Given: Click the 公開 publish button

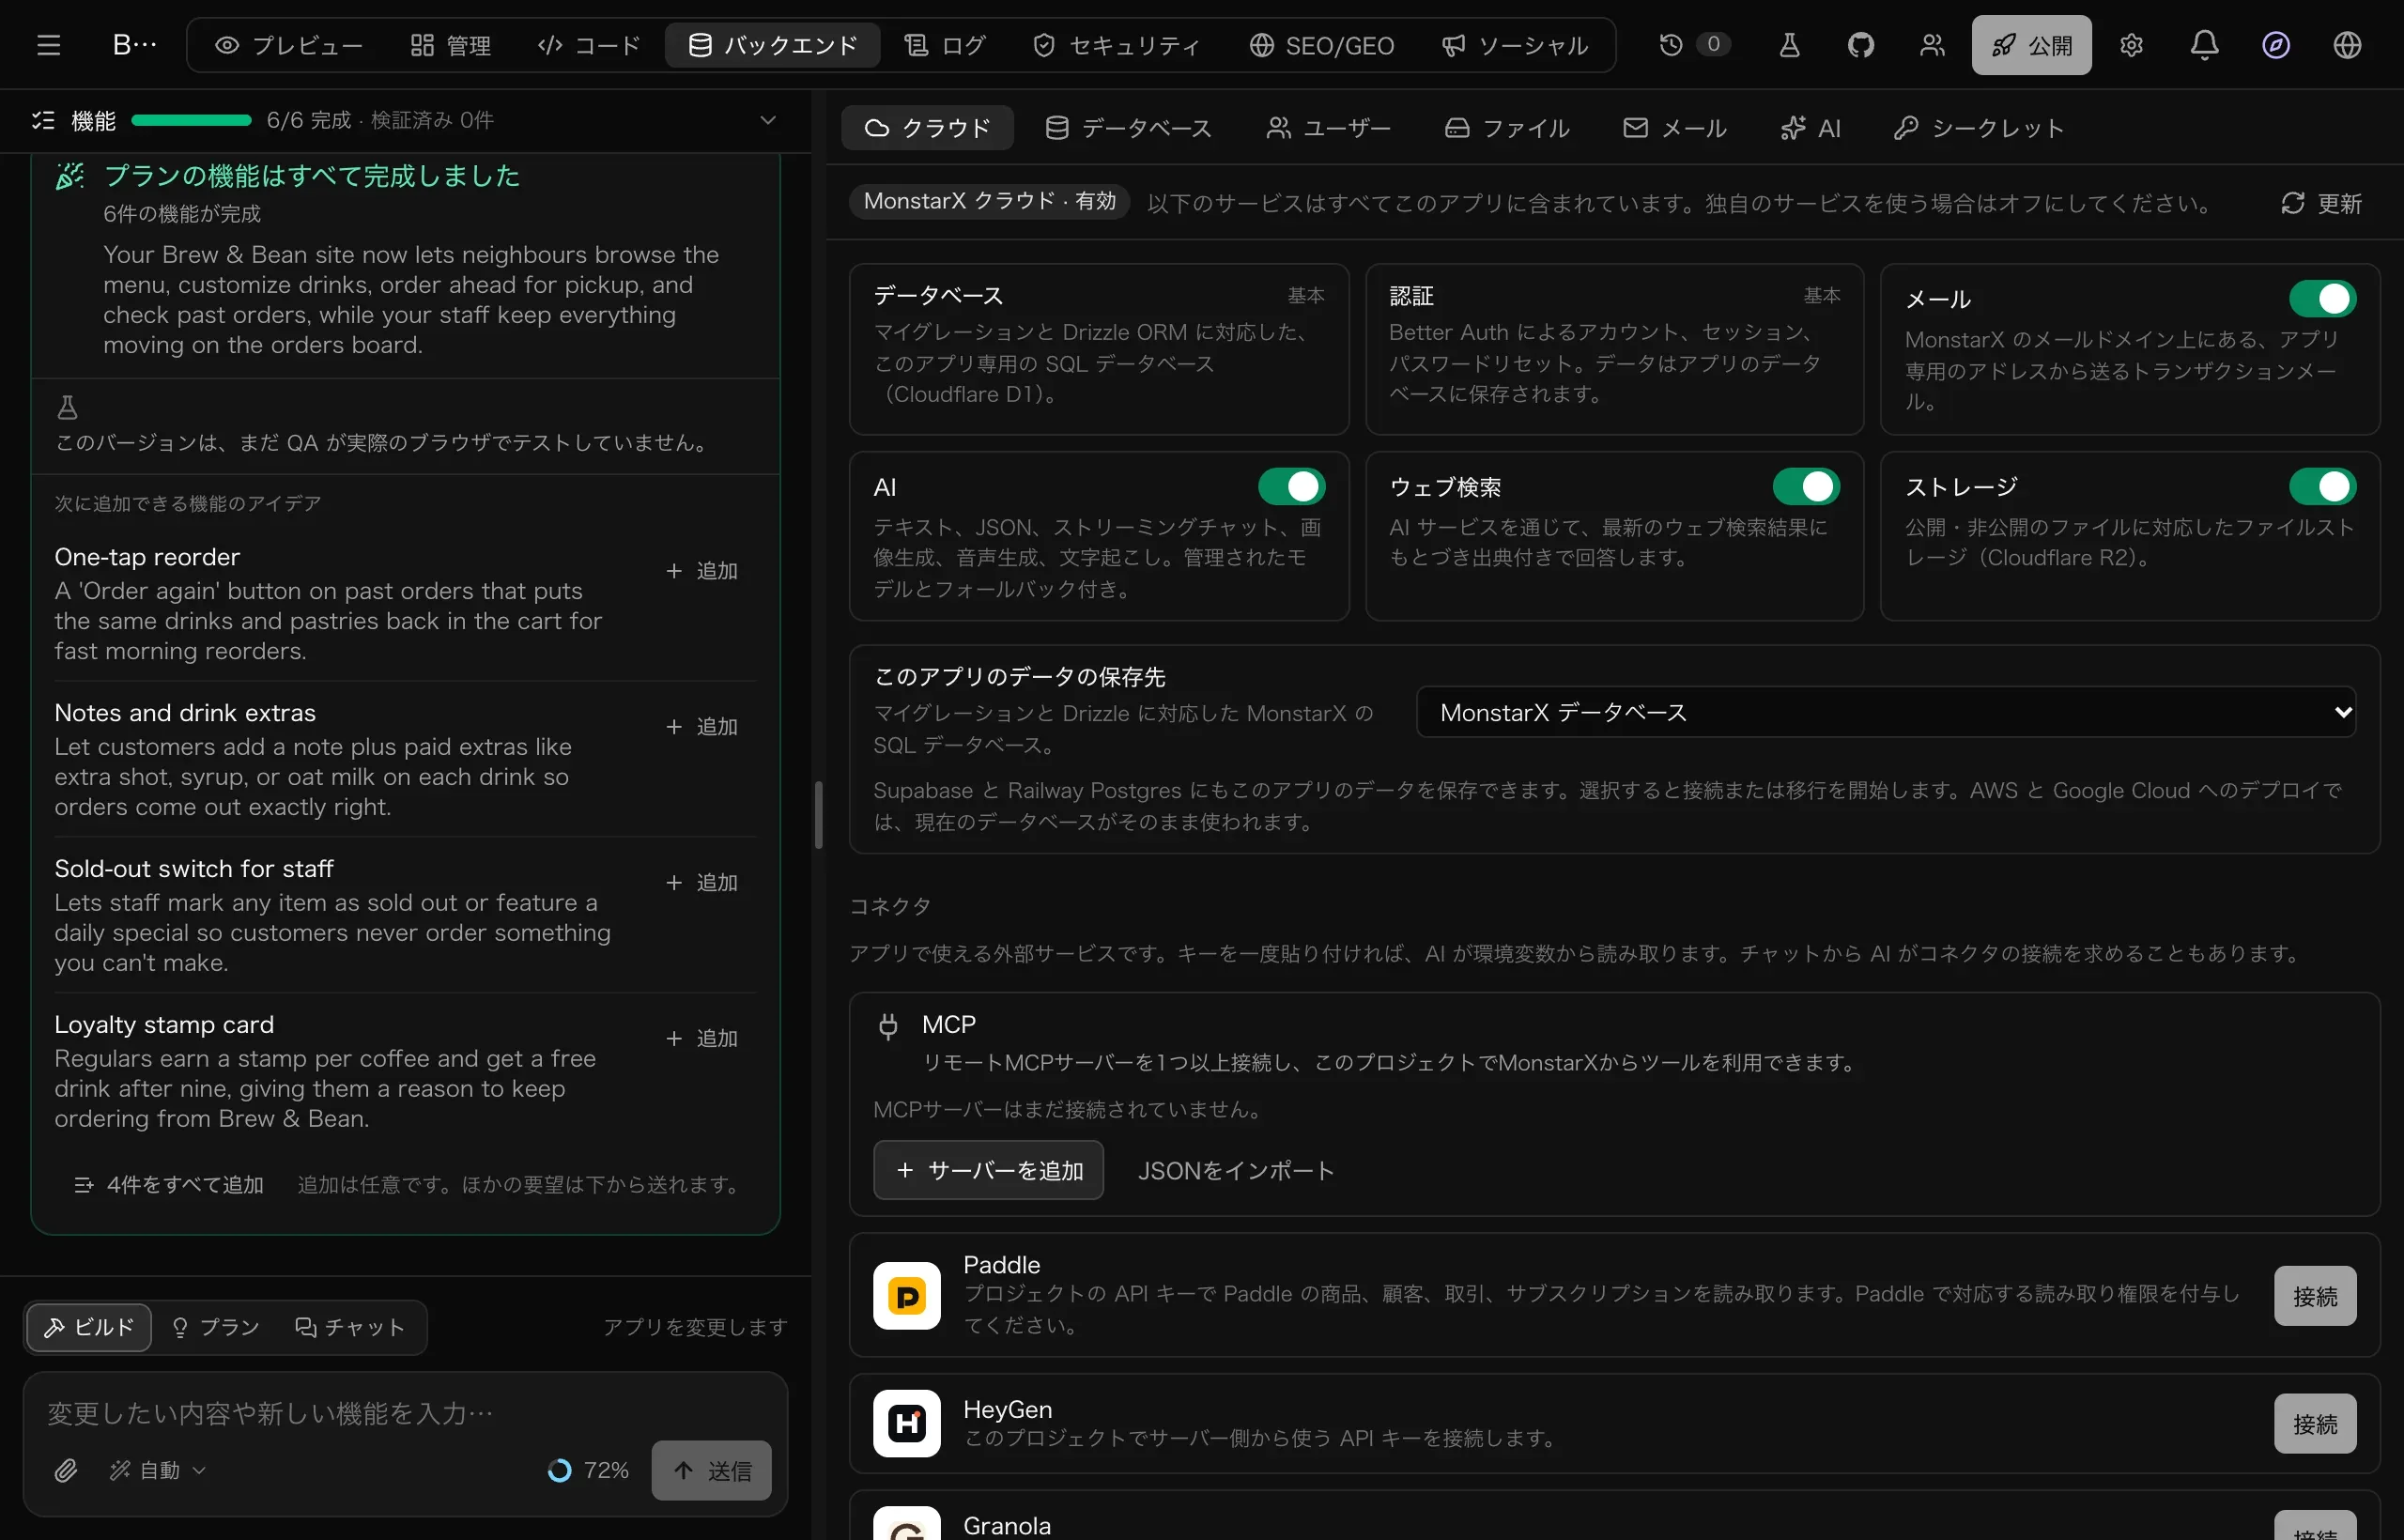Looking at the screenshot, I should point(2030,45).
